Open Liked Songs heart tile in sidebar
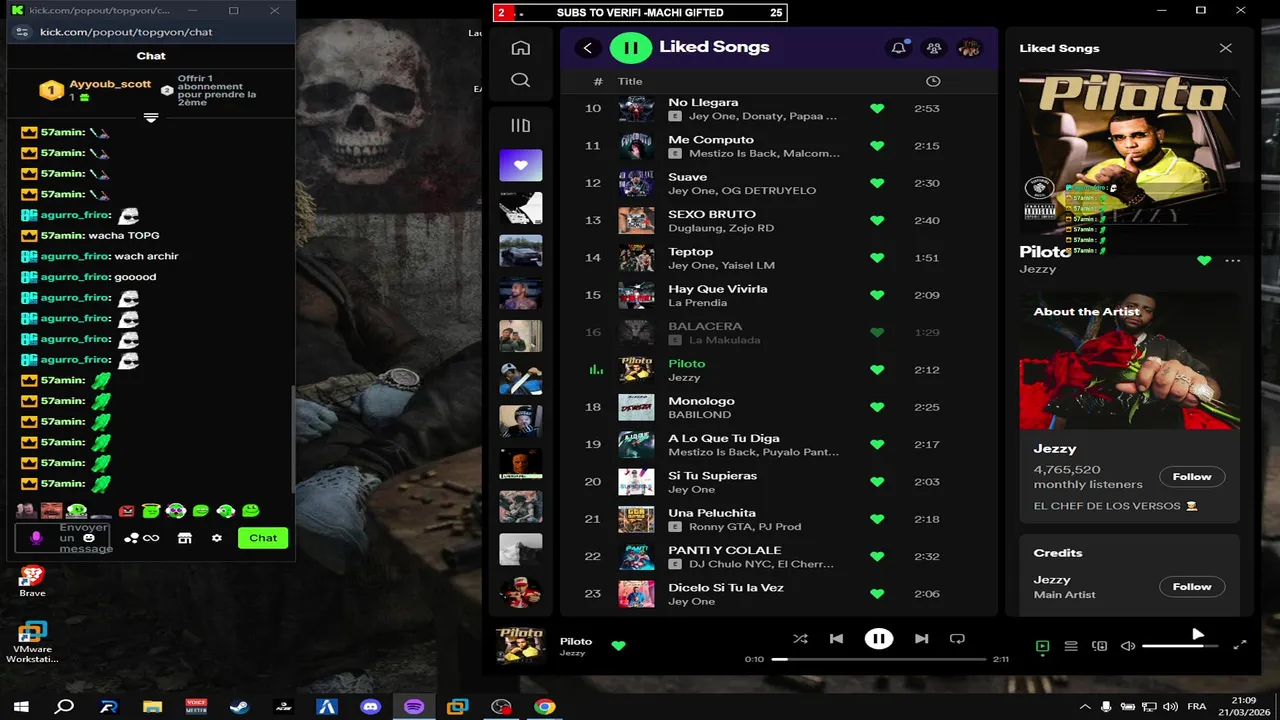Screen dimensions: 1280x720 coord(520,165)
